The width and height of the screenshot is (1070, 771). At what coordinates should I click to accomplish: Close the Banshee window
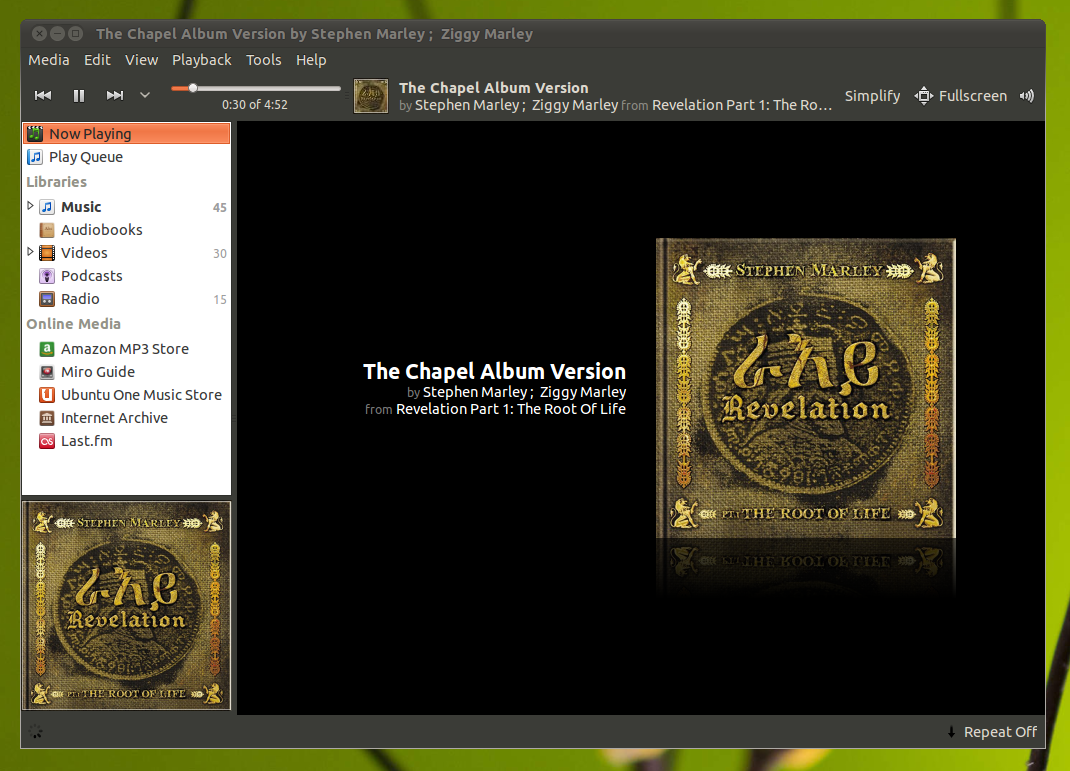coord(40,33)
